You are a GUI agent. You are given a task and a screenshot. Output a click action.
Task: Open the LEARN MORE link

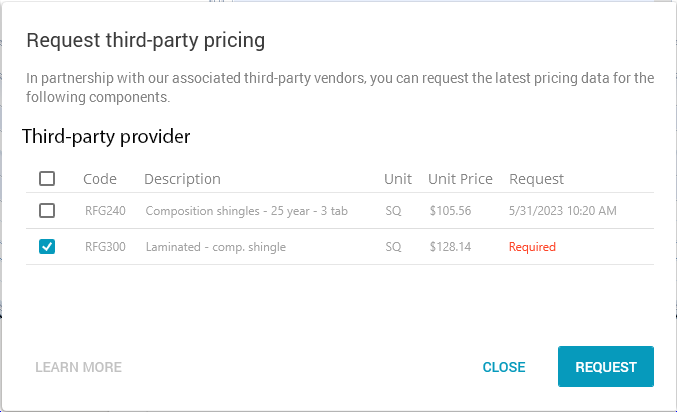[x=78, y=367]
